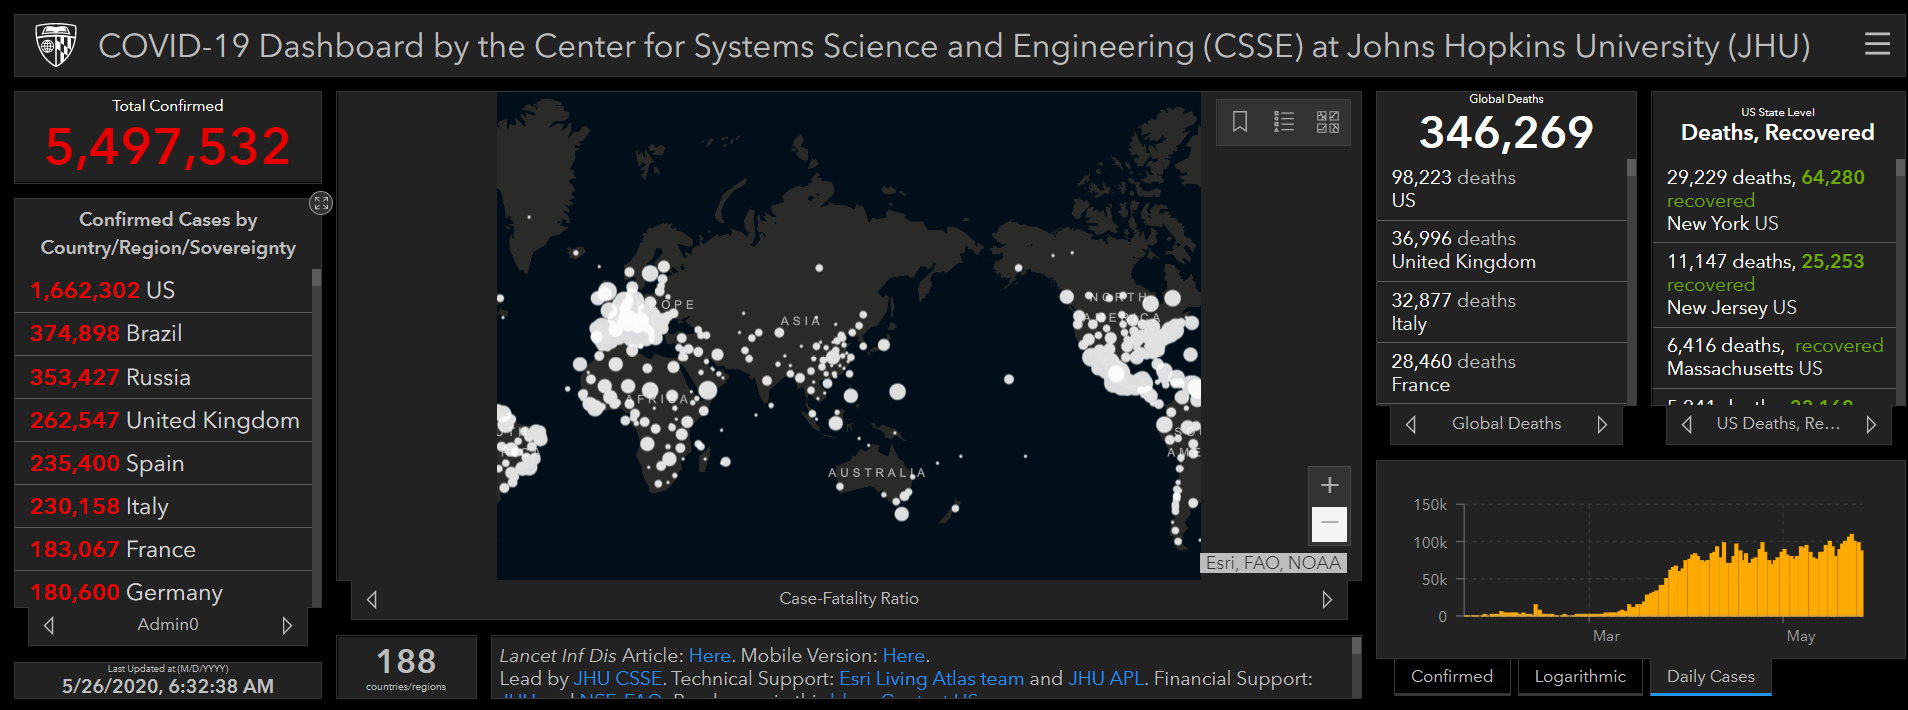Select New Jersey US deaths entry
1908x710 pixels.
click(x=1775, y=284)
